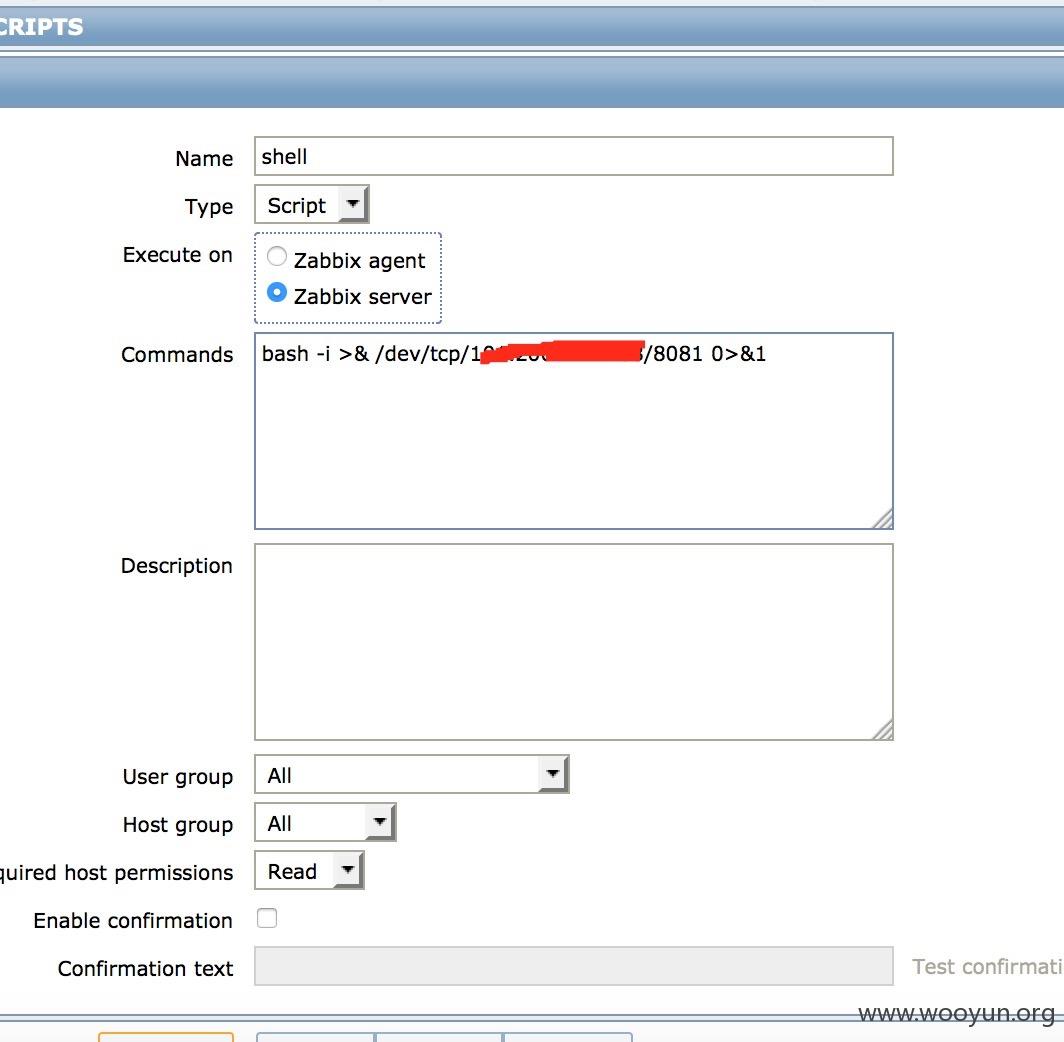1064x1042 pixels.
Task: Click the Test confirmation link
Action: pyautogui.click(x=988, y=967)
